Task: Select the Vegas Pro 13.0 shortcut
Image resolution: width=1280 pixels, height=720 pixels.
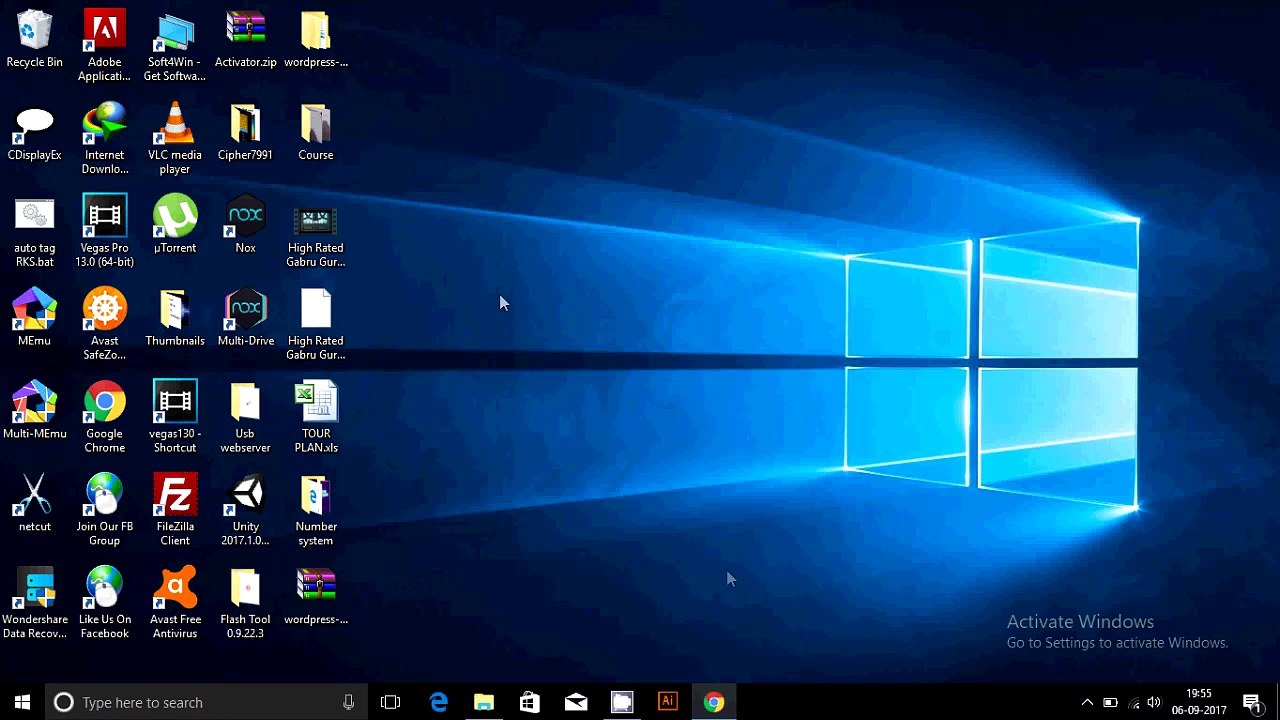Action: click(x=105, y=232)
